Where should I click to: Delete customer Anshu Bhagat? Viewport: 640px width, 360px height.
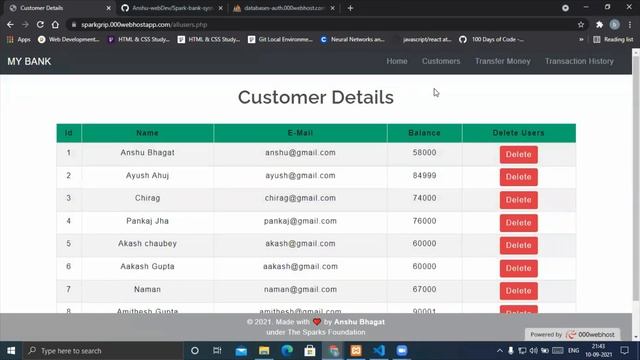point(518,154)
